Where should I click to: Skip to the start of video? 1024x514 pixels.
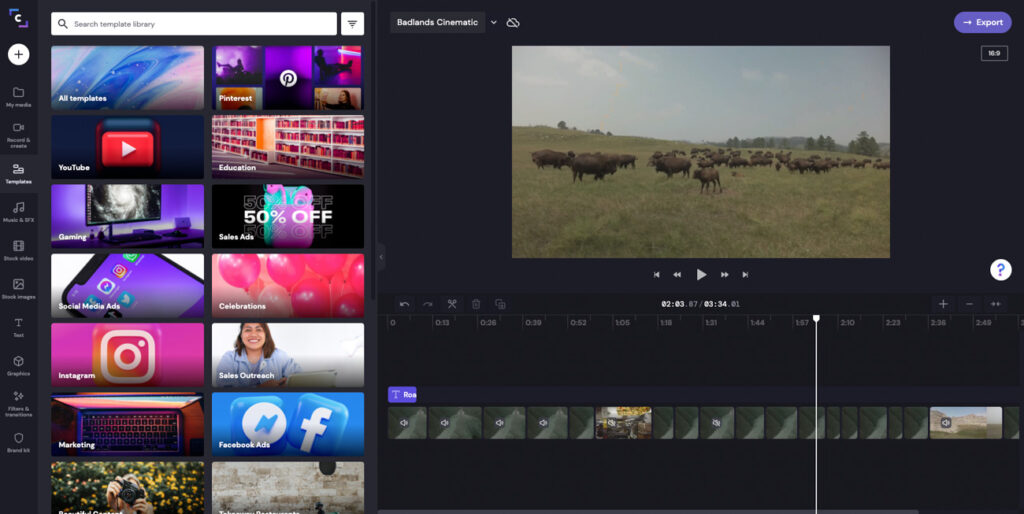pyautogui.click(x=656, y=275)
